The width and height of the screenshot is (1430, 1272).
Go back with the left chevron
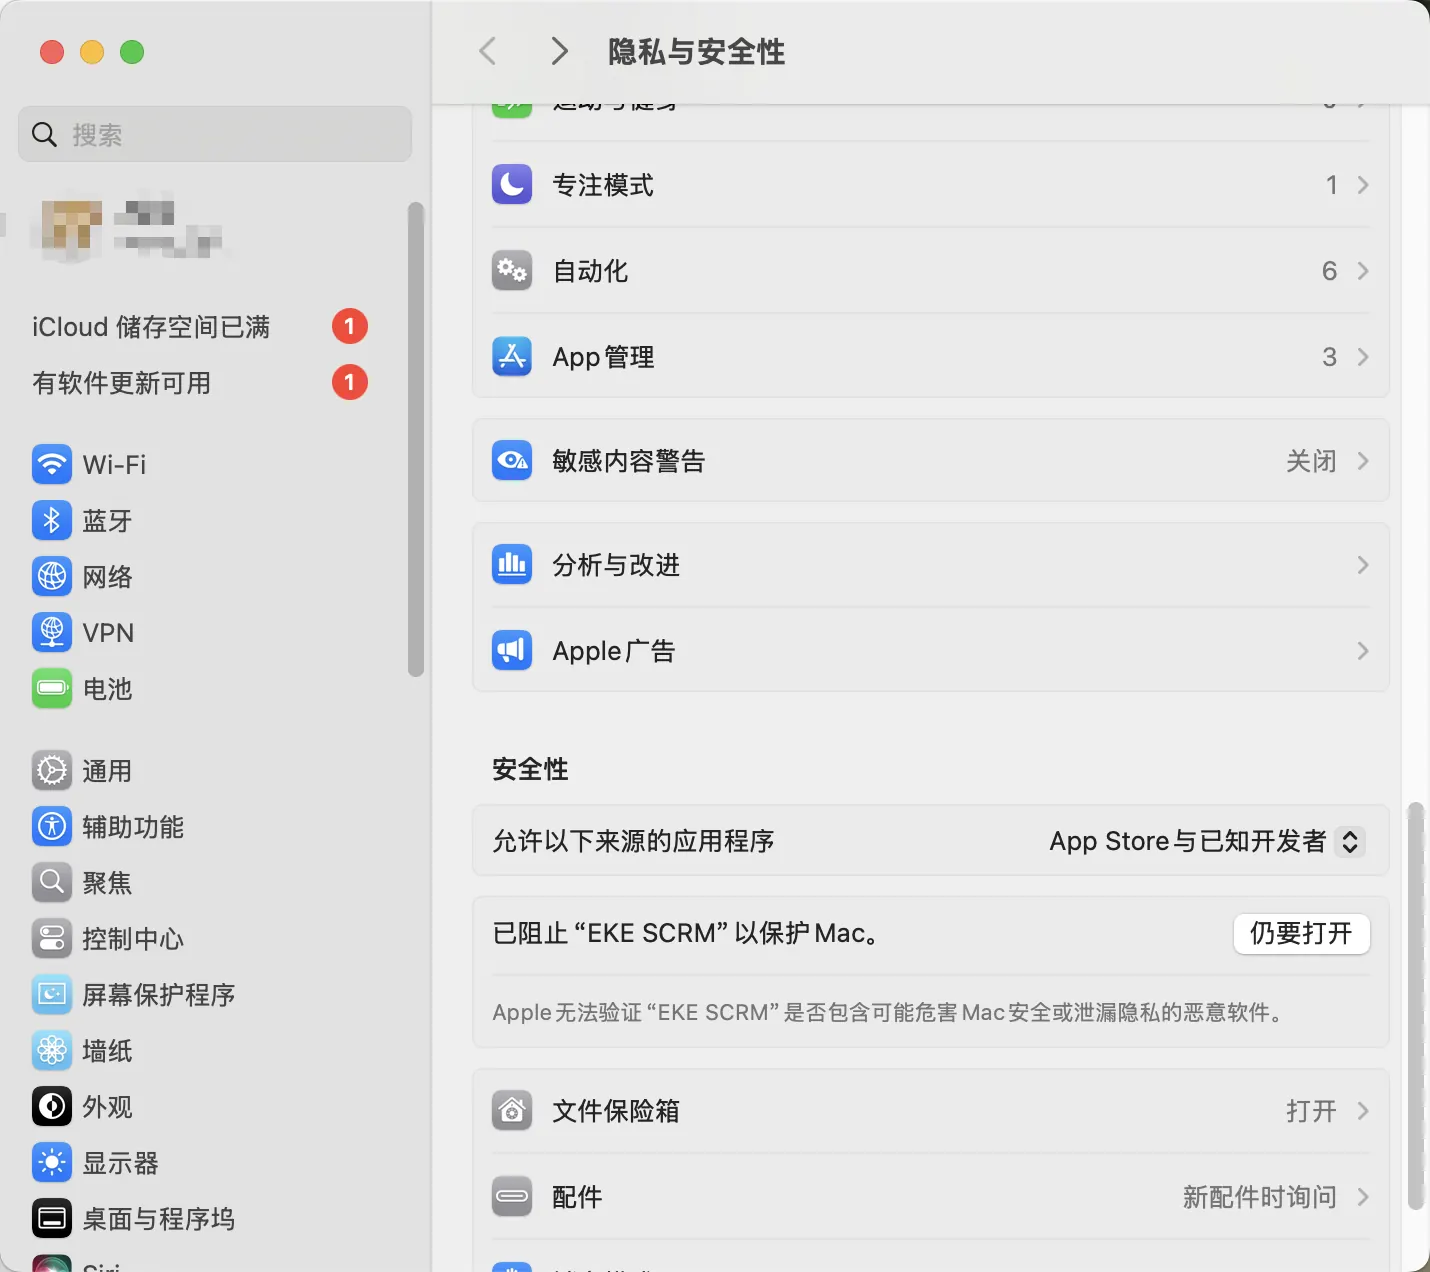(x=488, y=51)
